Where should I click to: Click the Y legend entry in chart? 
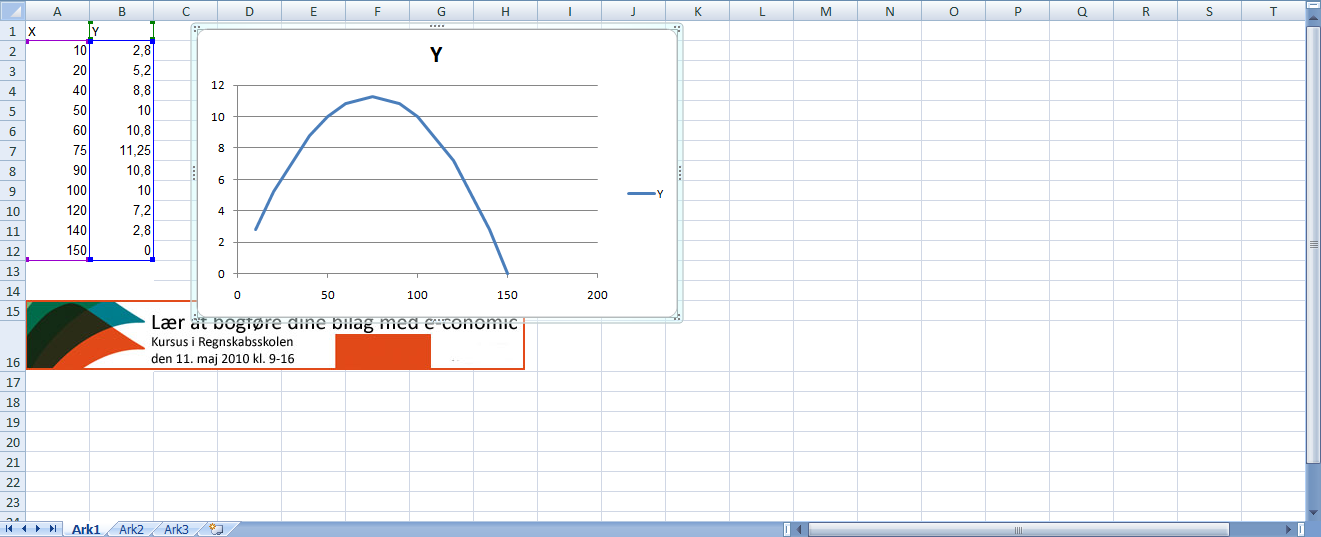[x=646, y=194]
